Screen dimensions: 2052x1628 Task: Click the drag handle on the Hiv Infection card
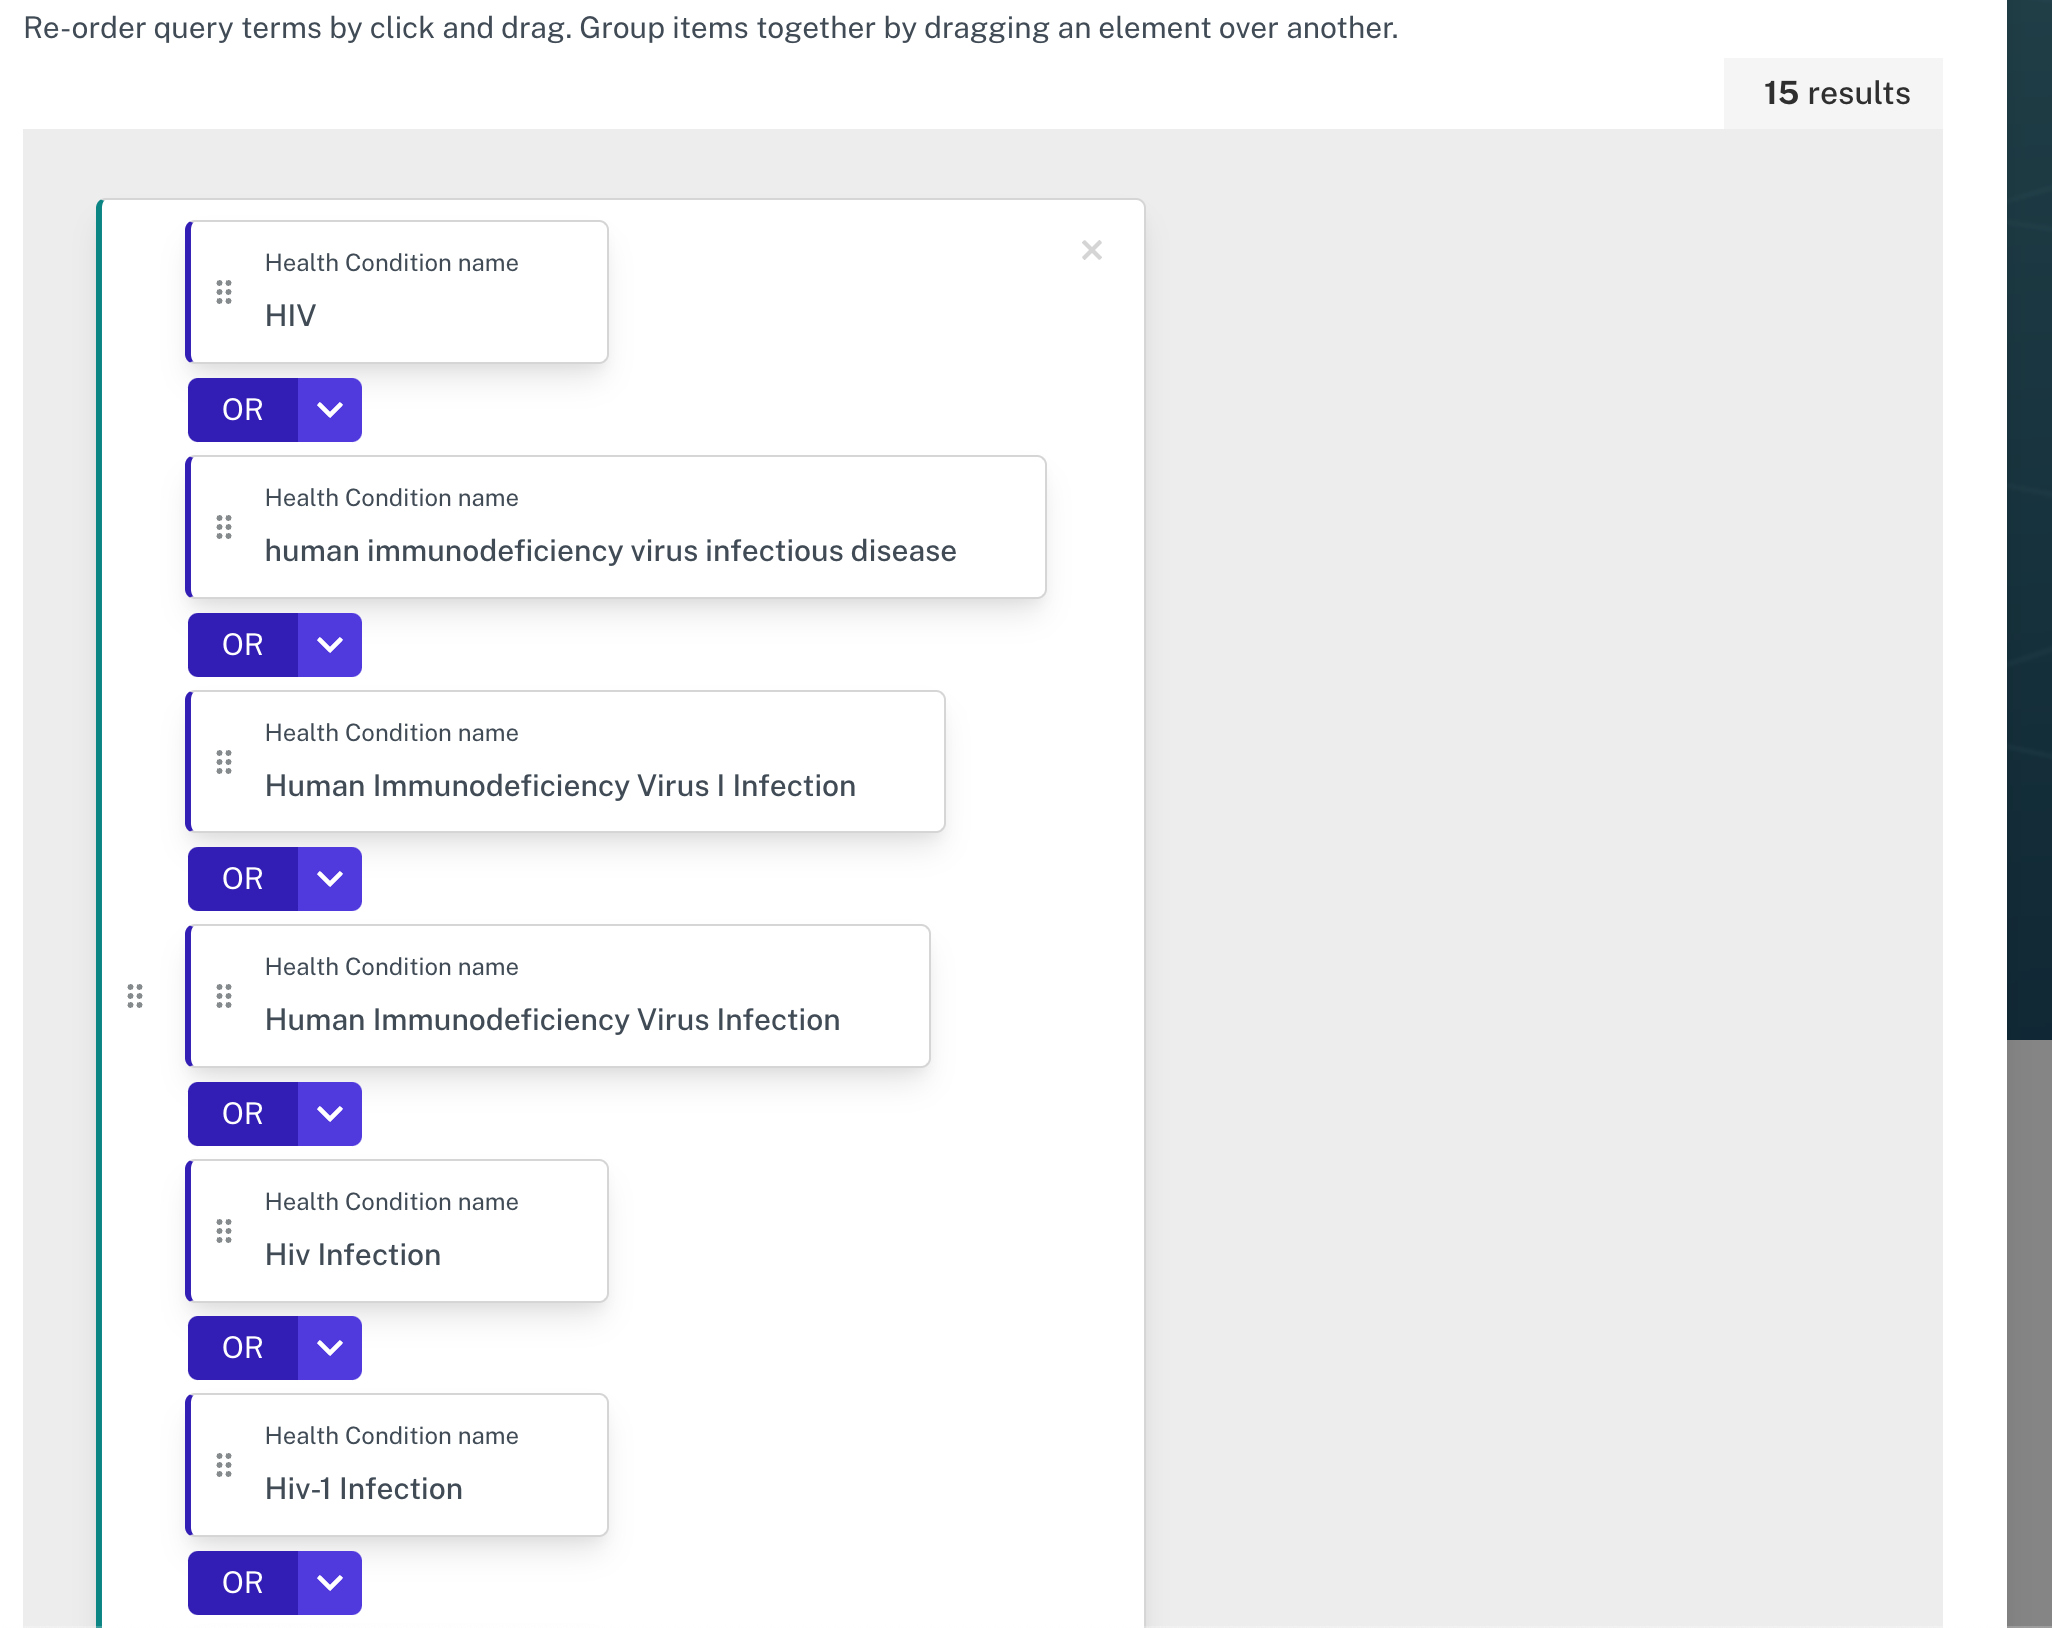click(x=223, y=1231)
